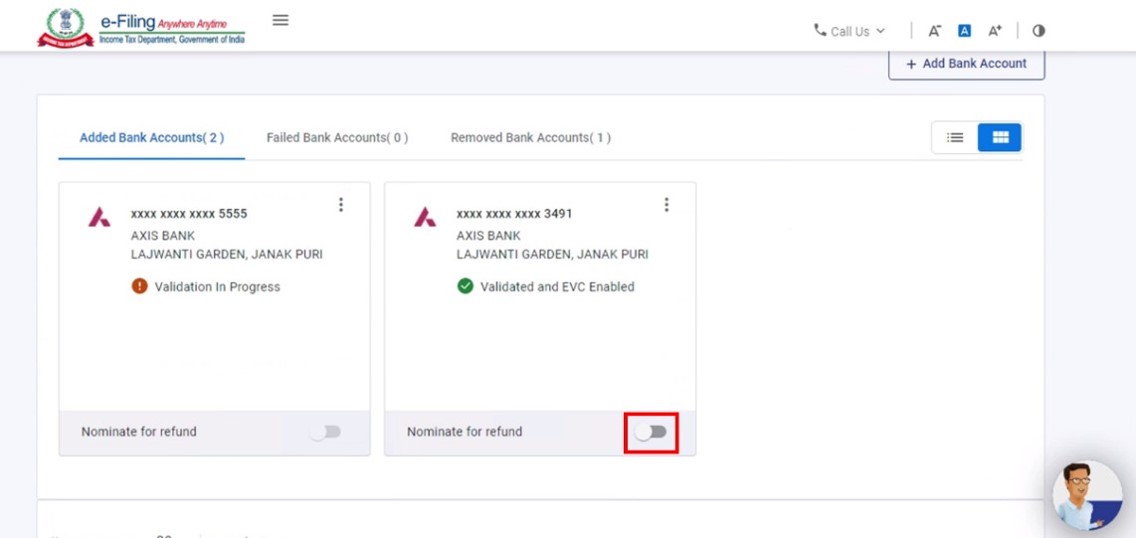Click the Add Bank Account button
The height and width of the screenshot is (538, 1136).
[966, 64]
